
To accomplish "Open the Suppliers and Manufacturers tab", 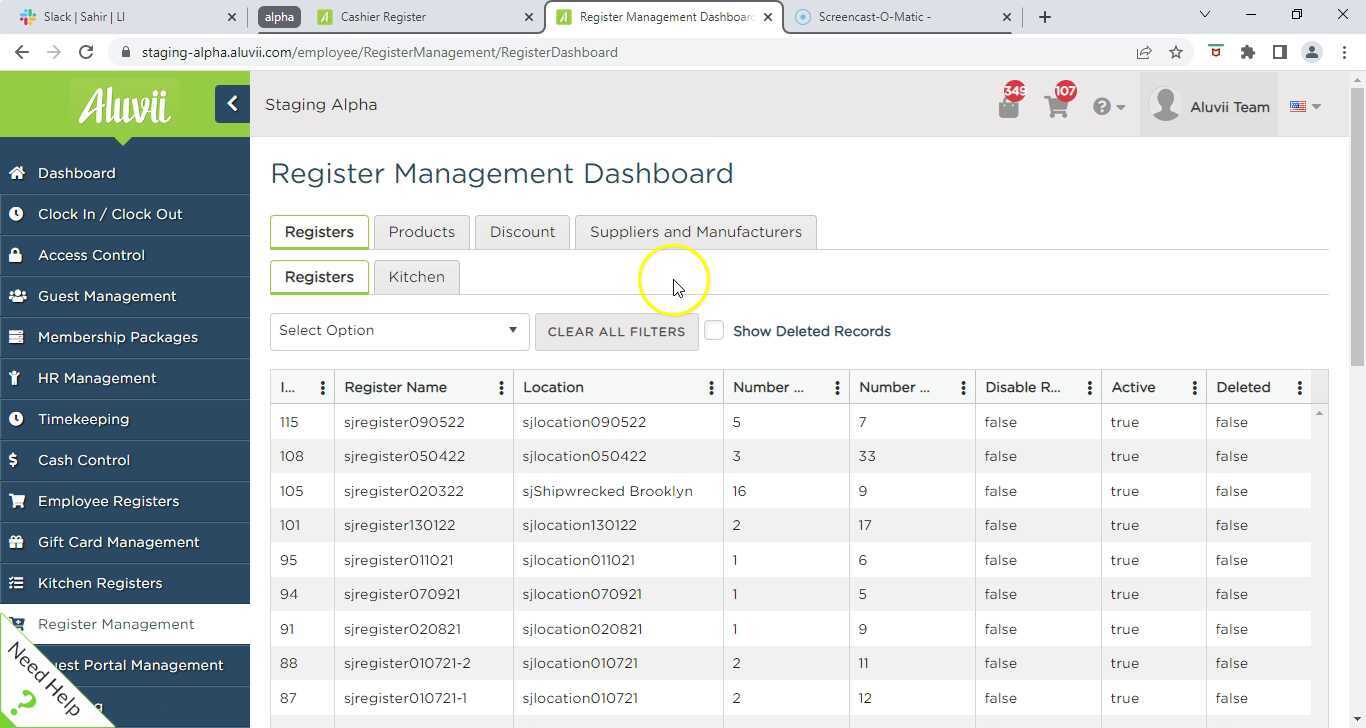I will [x=695, y=232].
